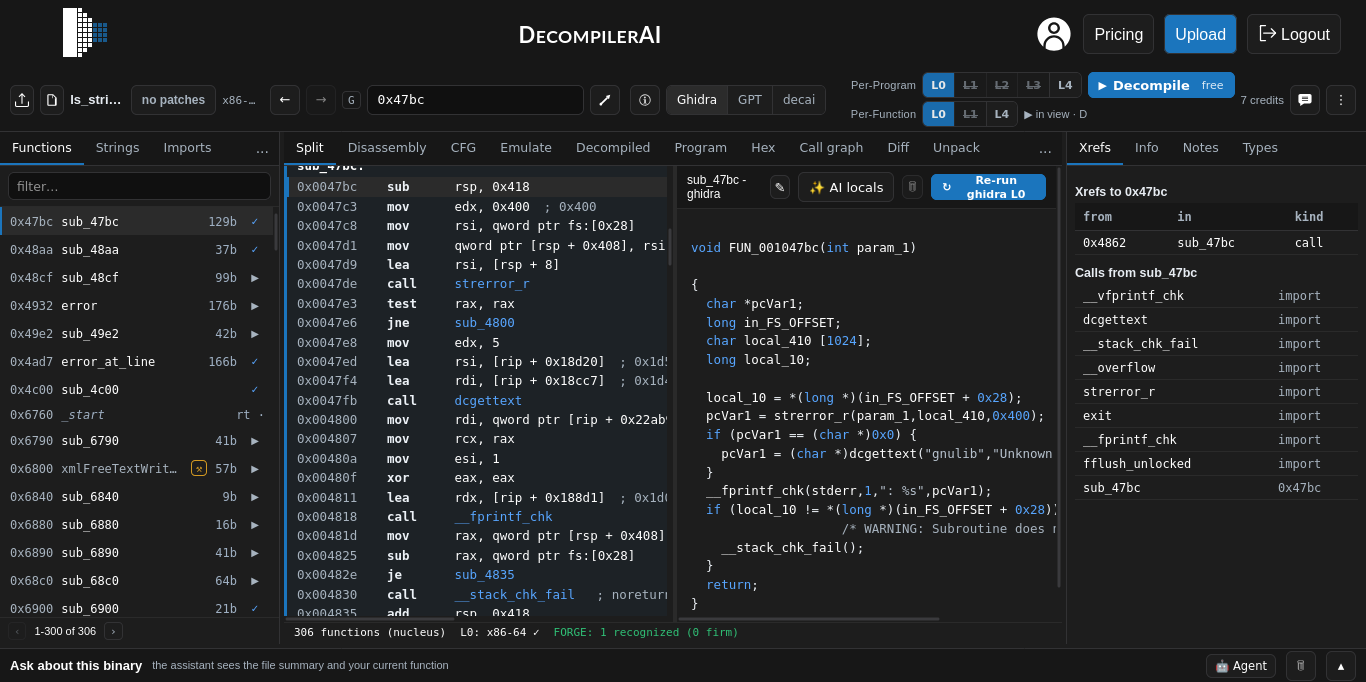This screenshot has height=682, width=1366.
Task: Select the error_at_line function row
Action: coord(139,362)
